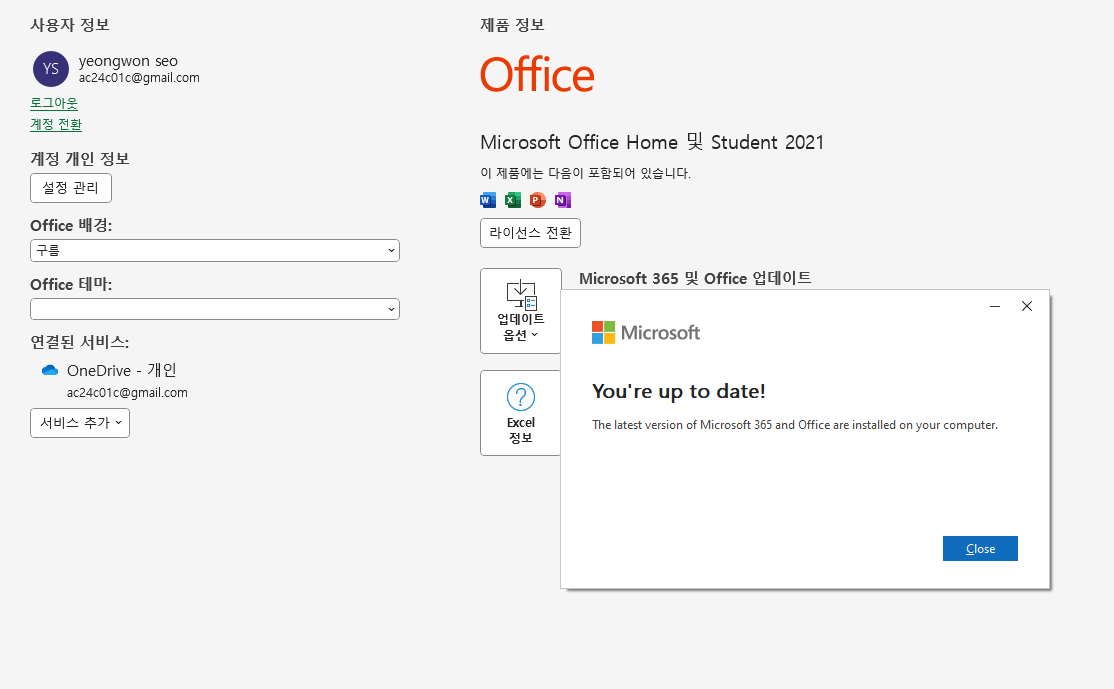Click the Excel app icon
The height and width of the screenshot is (689, 1114).
[x=513, y=200]
